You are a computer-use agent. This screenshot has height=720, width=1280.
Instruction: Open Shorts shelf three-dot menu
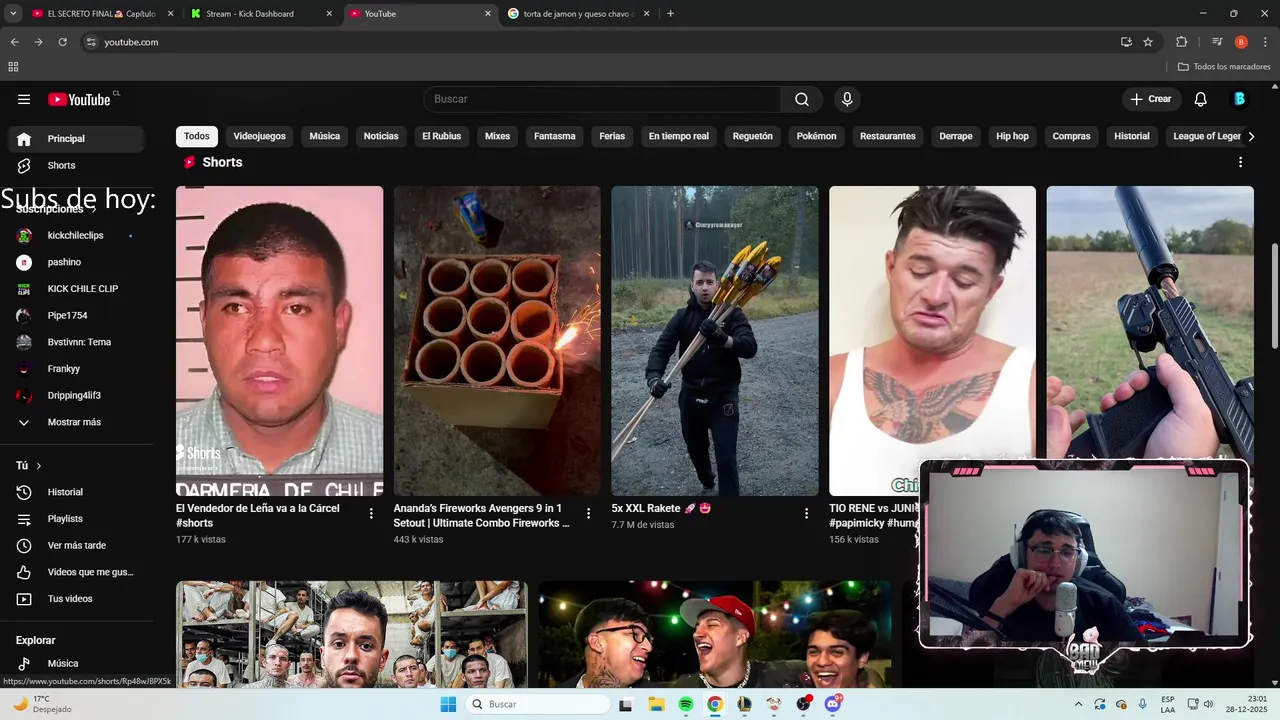1241,162
